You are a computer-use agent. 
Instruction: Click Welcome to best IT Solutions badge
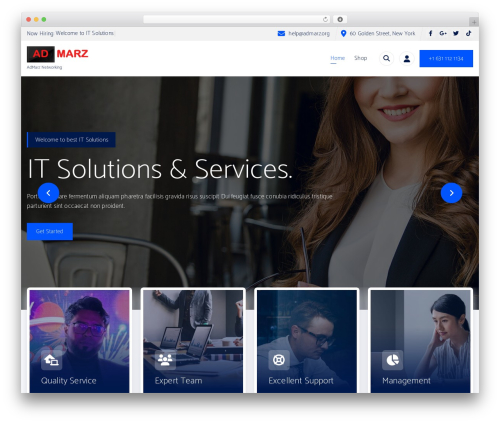(71, 140)
